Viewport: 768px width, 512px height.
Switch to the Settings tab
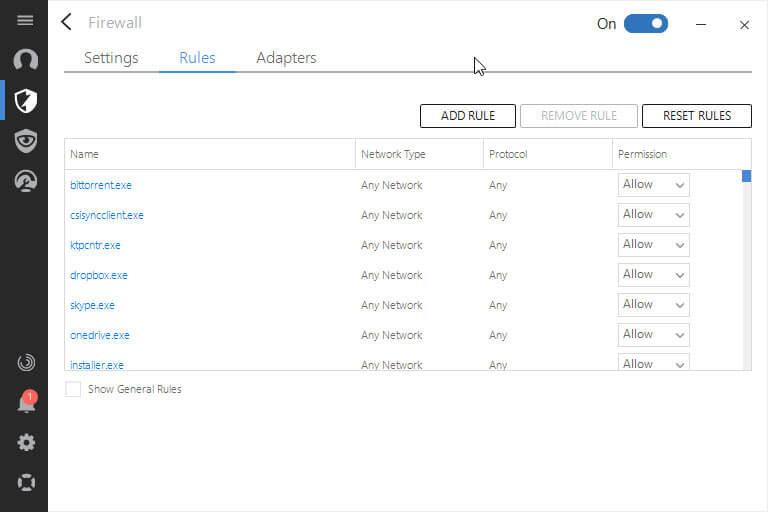pos(111,58)
